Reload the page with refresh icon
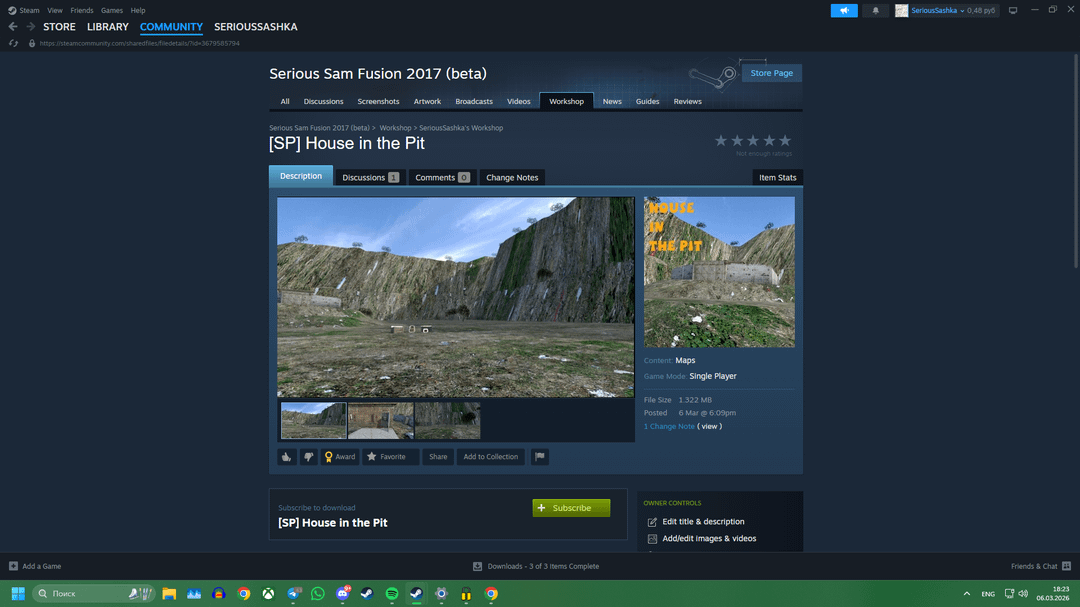Image resolution: width=1080 pixels, height=607 pixels. point(13,43)
